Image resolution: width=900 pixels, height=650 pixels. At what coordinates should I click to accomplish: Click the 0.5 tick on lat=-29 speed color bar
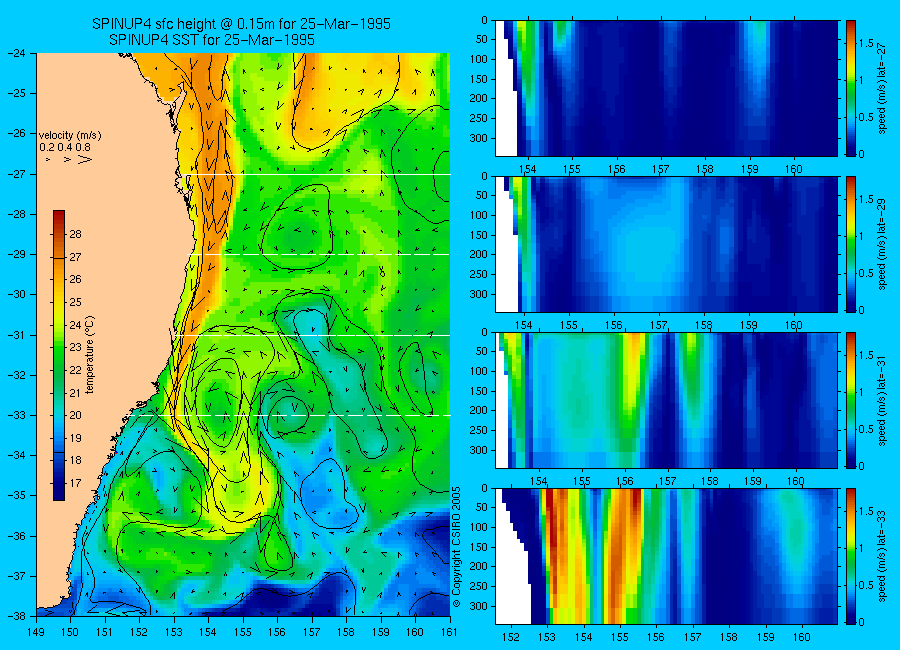[866, 273]
